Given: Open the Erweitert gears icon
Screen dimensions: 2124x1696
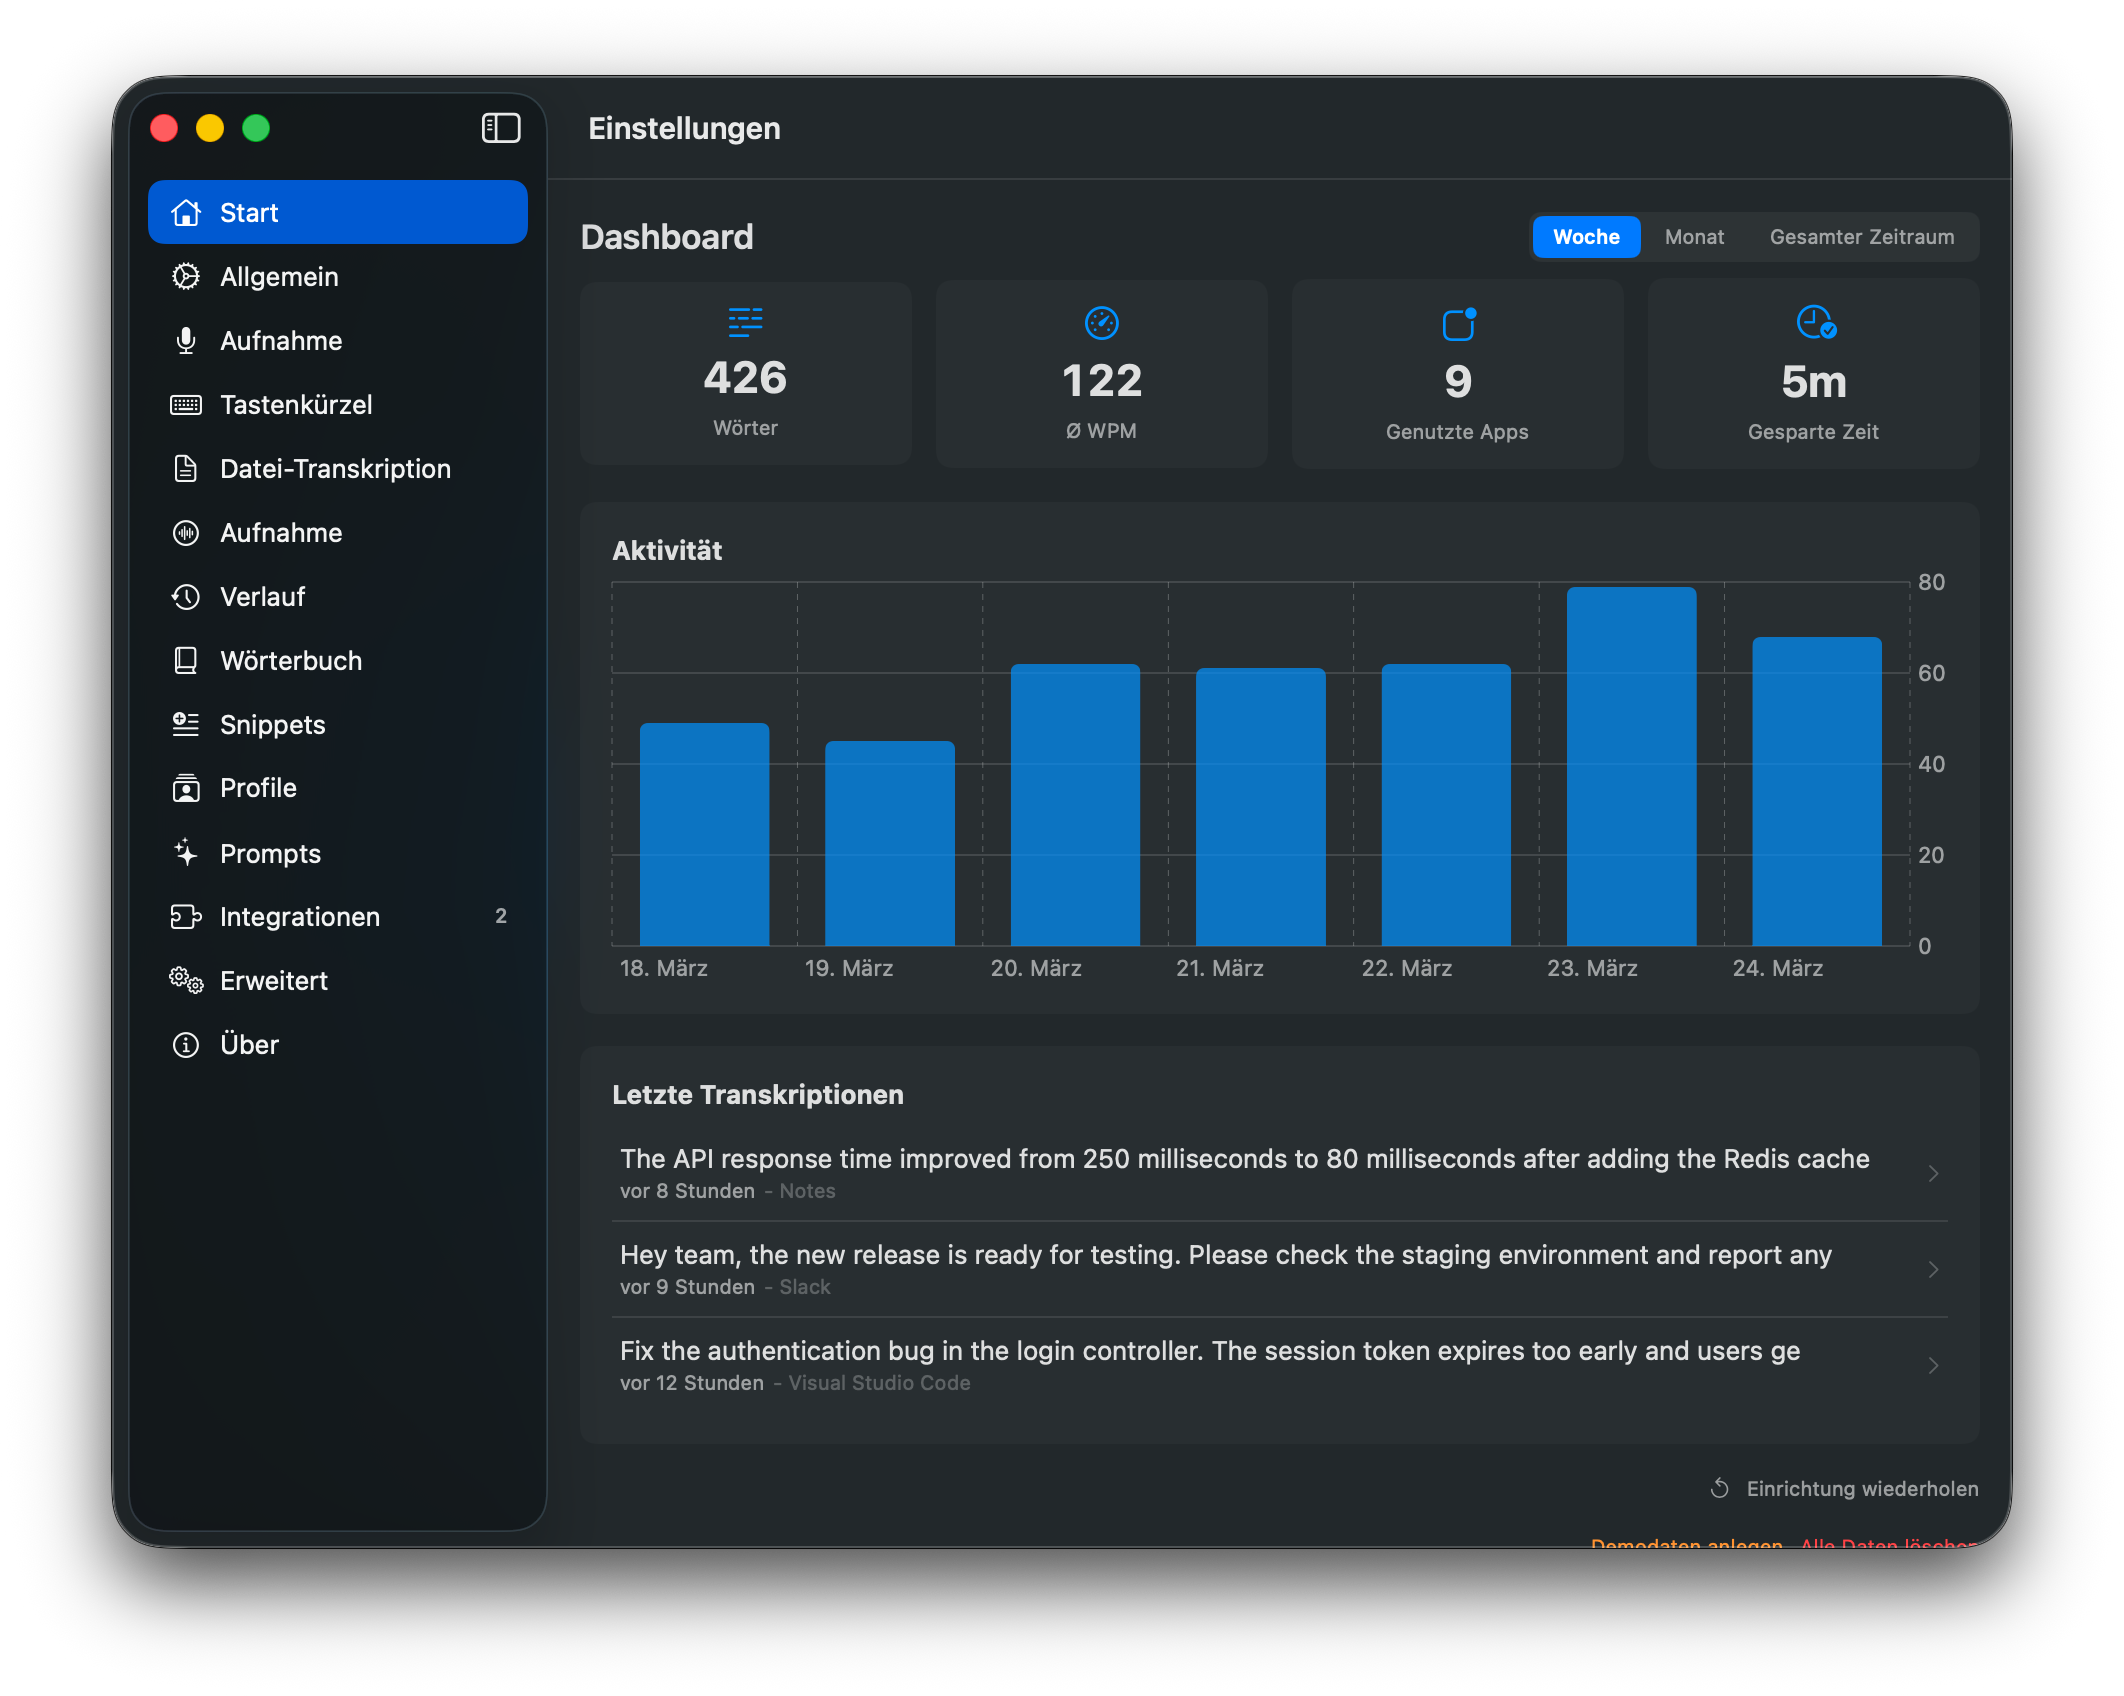Looking at the screenshot, I should click(x=186, y=981).
